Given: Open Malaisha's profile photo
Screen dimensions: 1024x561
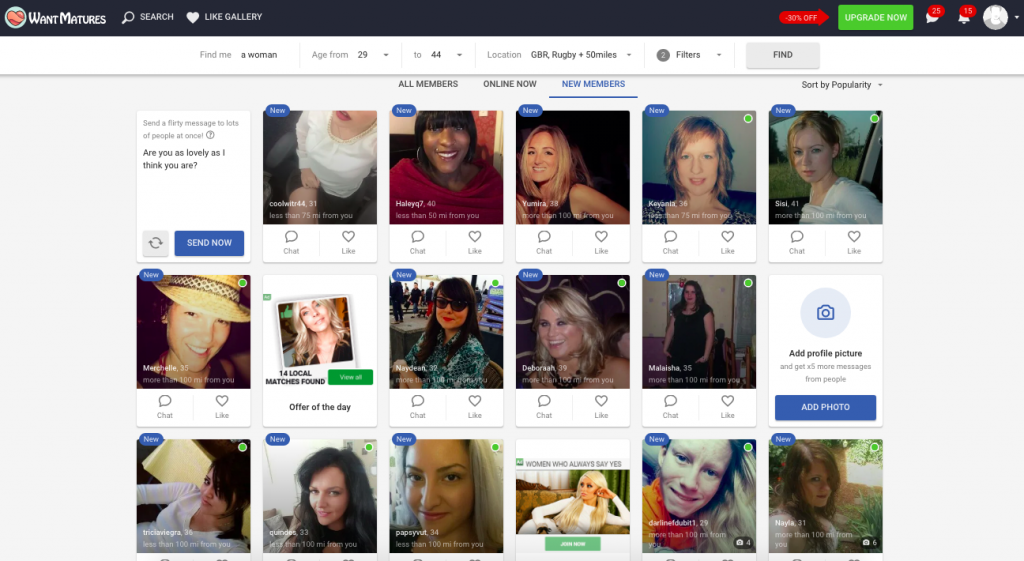Looking at the screenshot, I should pos(699,332).
